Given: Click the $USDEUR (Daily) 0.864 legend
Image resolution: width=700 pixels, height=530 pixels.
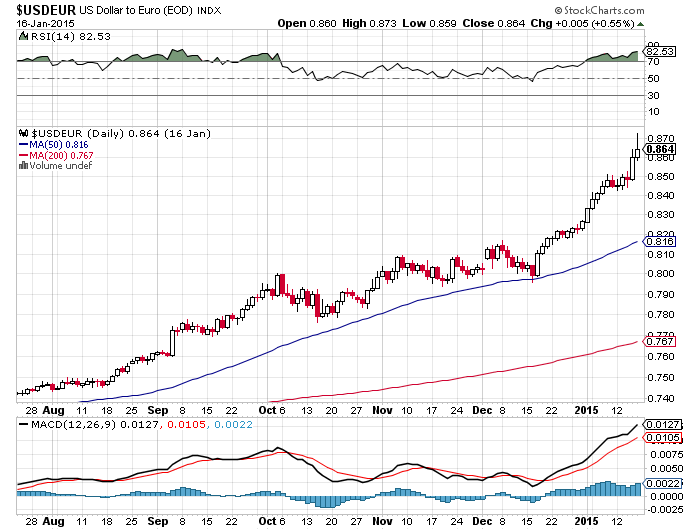Looking at the screenshot, I should [x=121, y=134].
